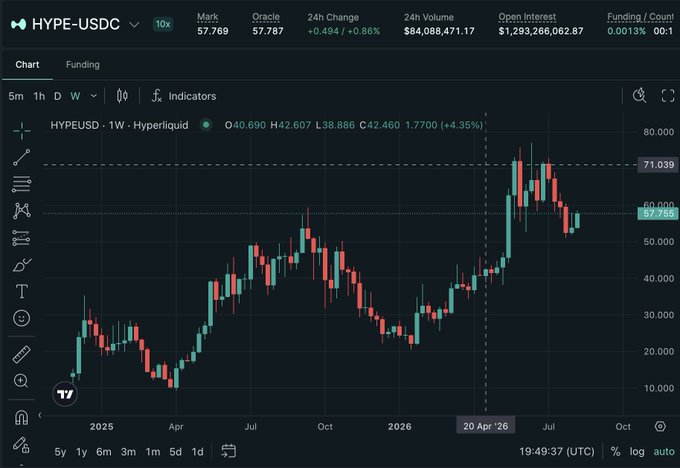Click the 80.000 price axis label
Image resolution: width=680 pixels, height=468 pixels.
click(658, 132)
